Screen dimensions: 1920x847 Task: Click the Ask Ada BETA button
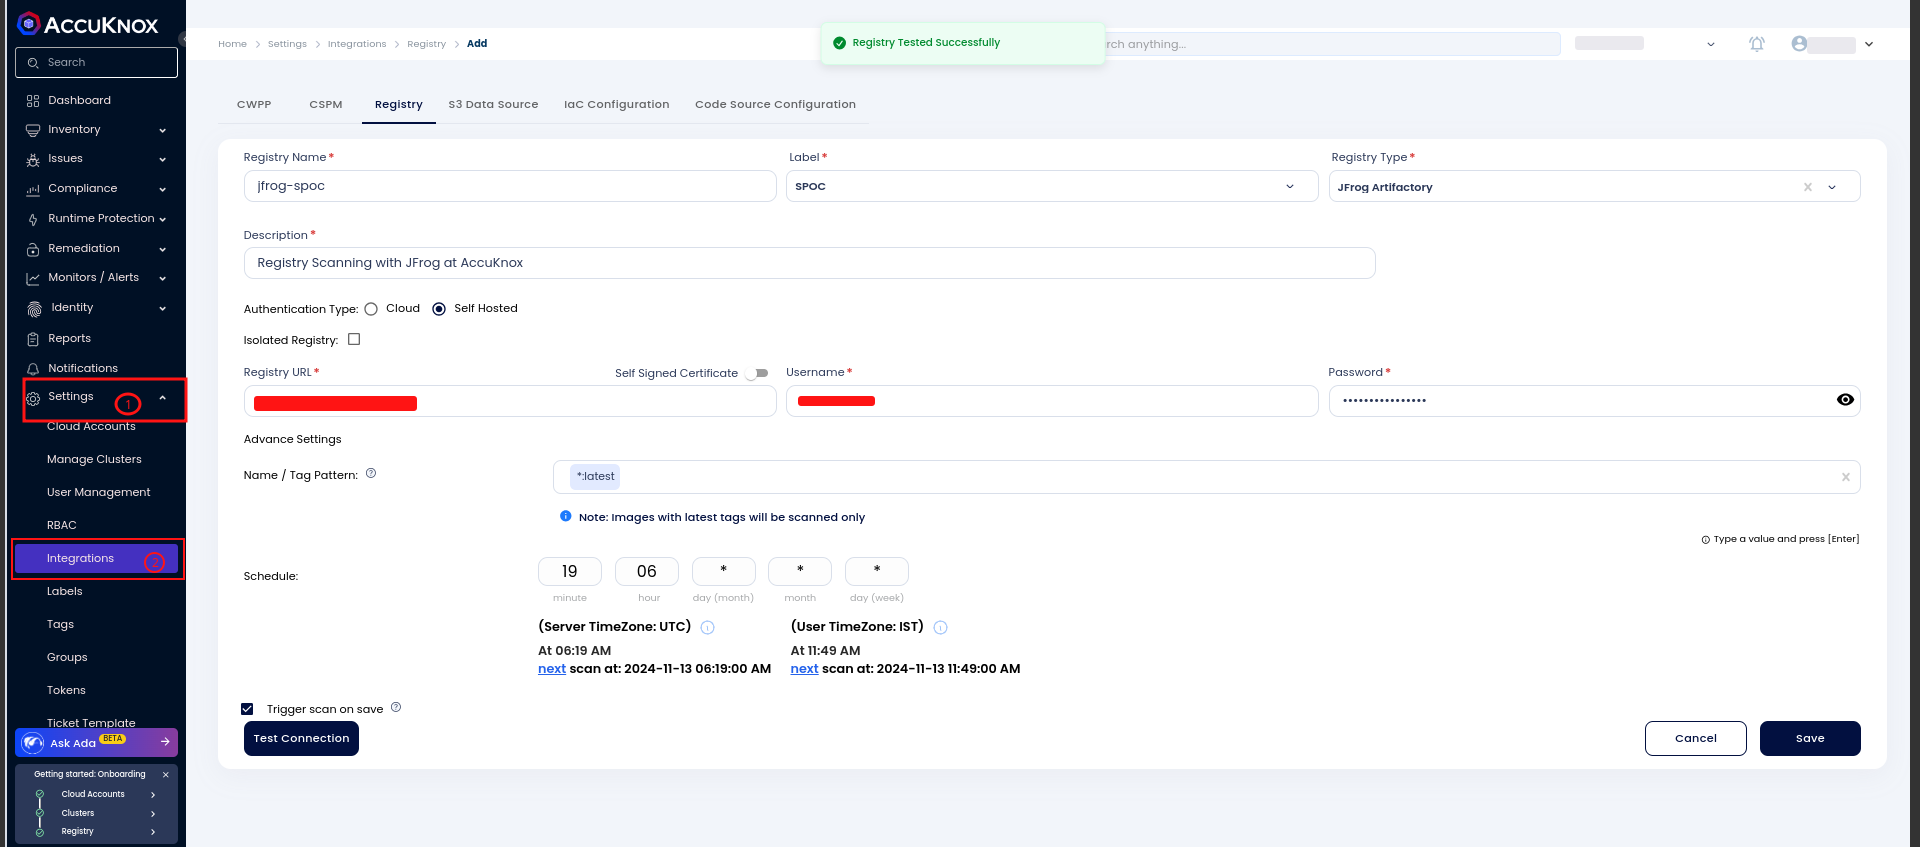click(97, 742)
